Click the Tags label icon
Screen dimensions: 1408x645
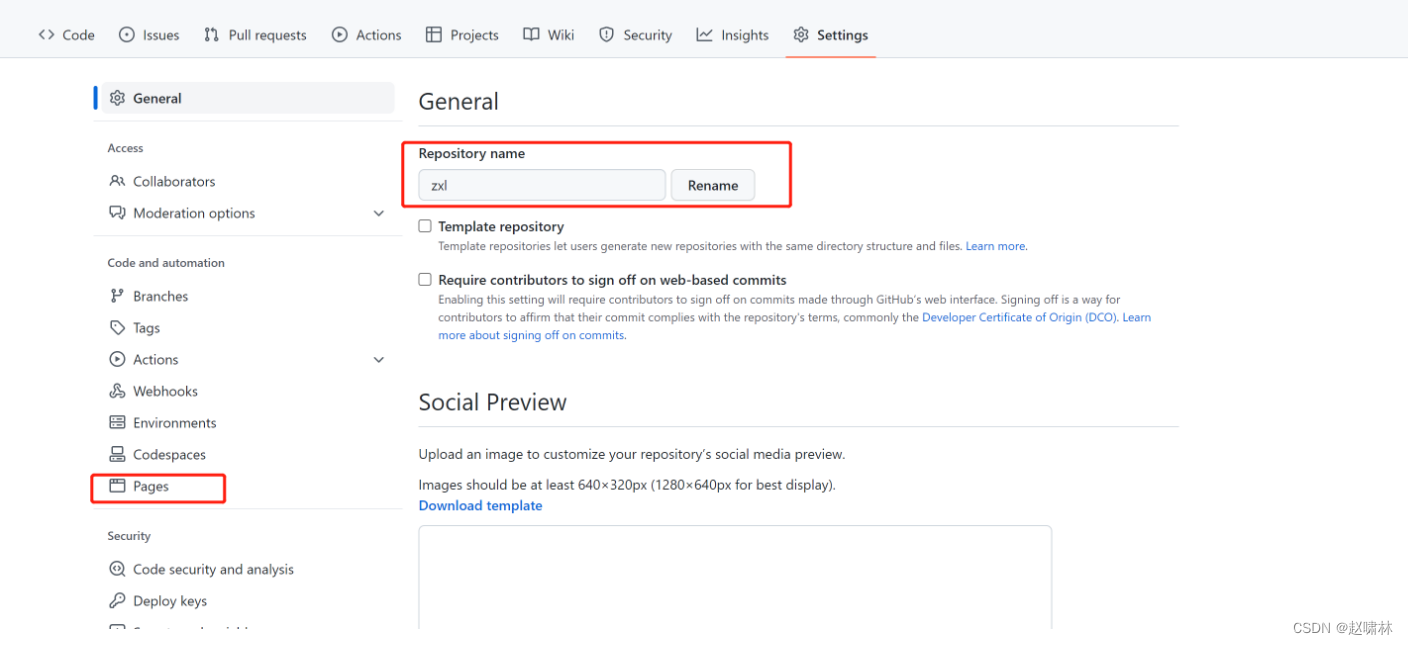[117, 328]
